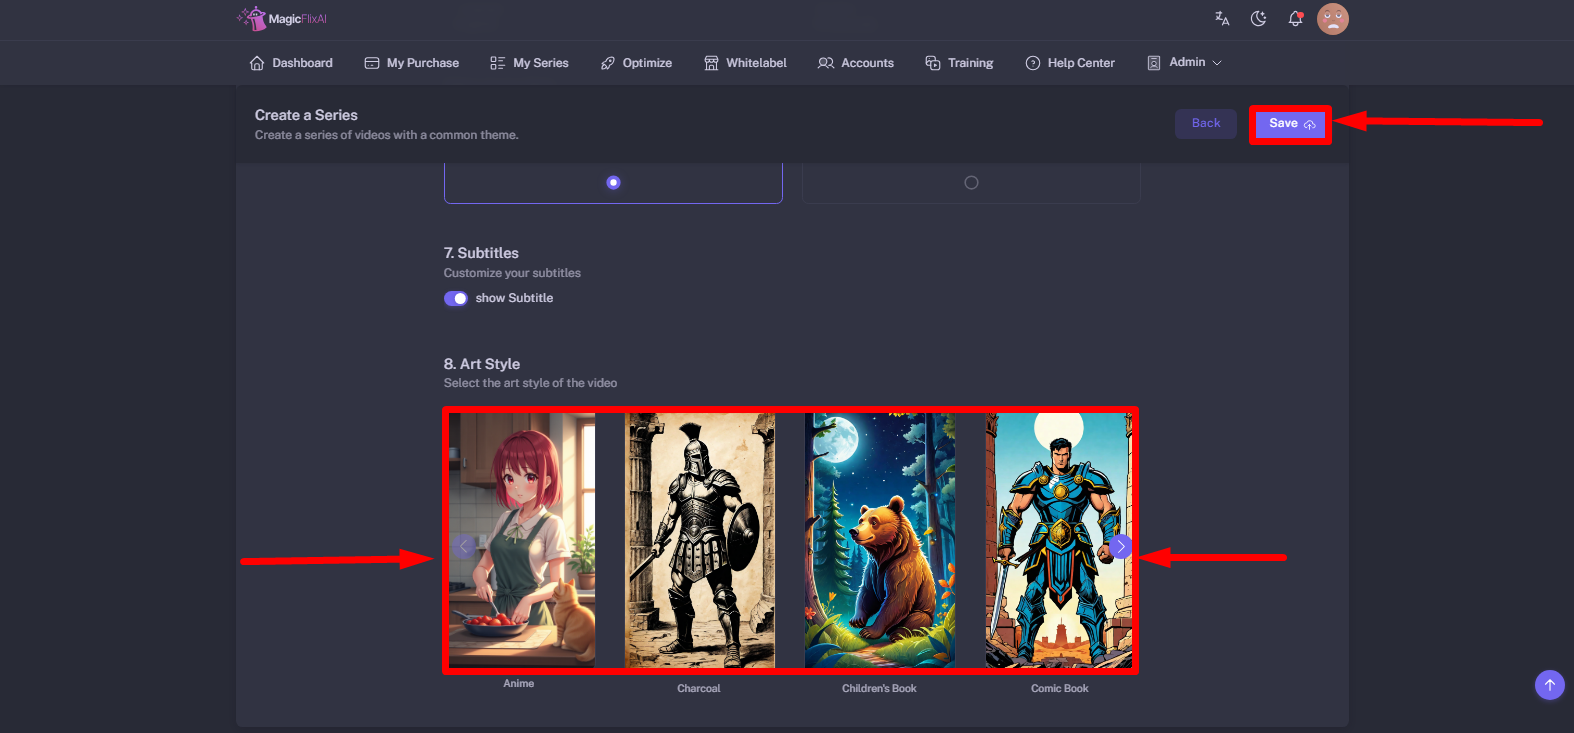Select the left selected radio option
Screen dimensions: 1574x733
click(x=613, y=183)
